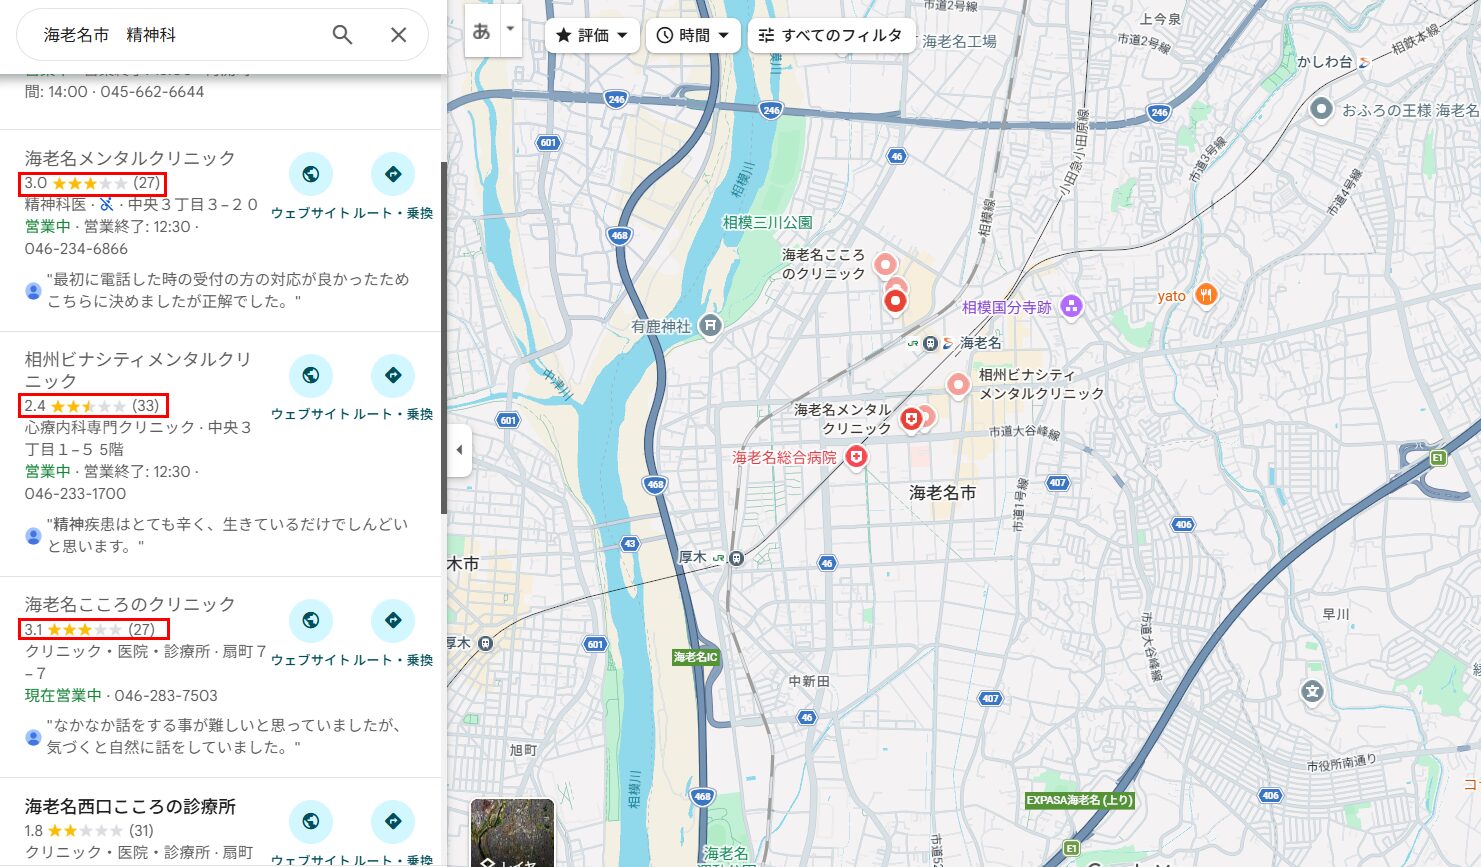1481x867 pixels.
Task: Clear the search with the X icon
Action: [398, 35]
